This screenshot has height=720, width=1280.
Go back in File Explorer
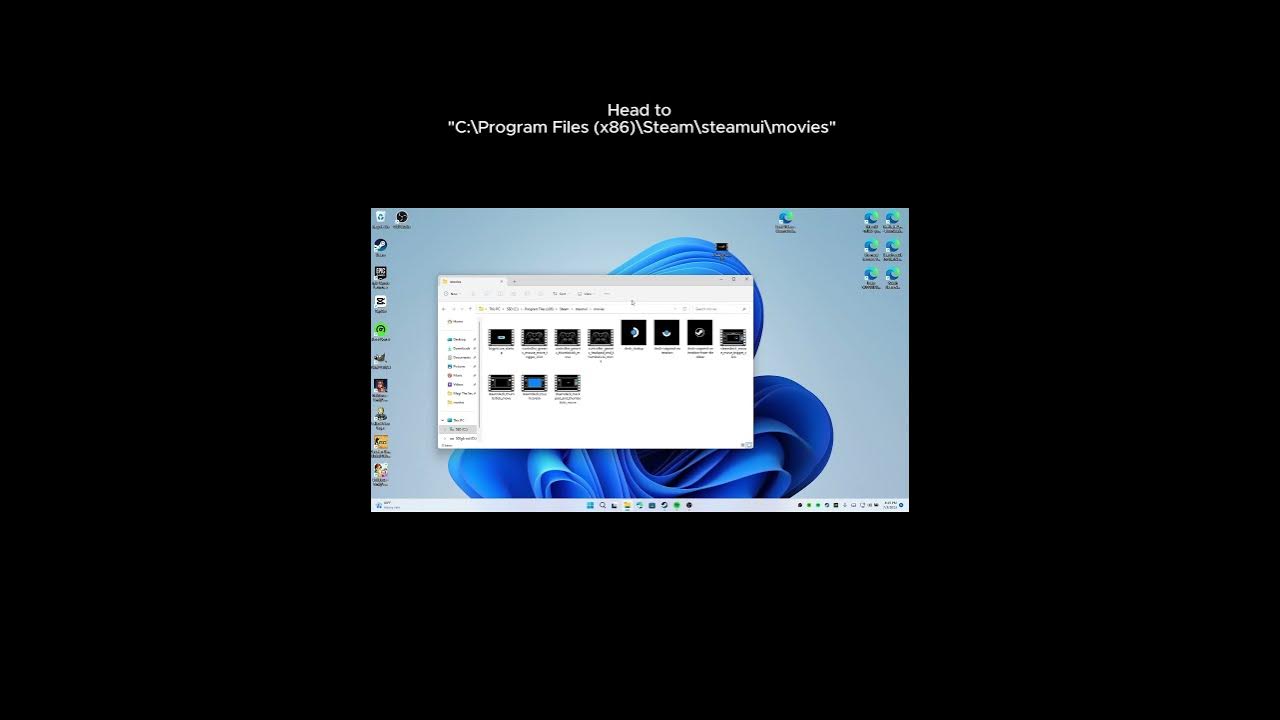click(443, 309)
